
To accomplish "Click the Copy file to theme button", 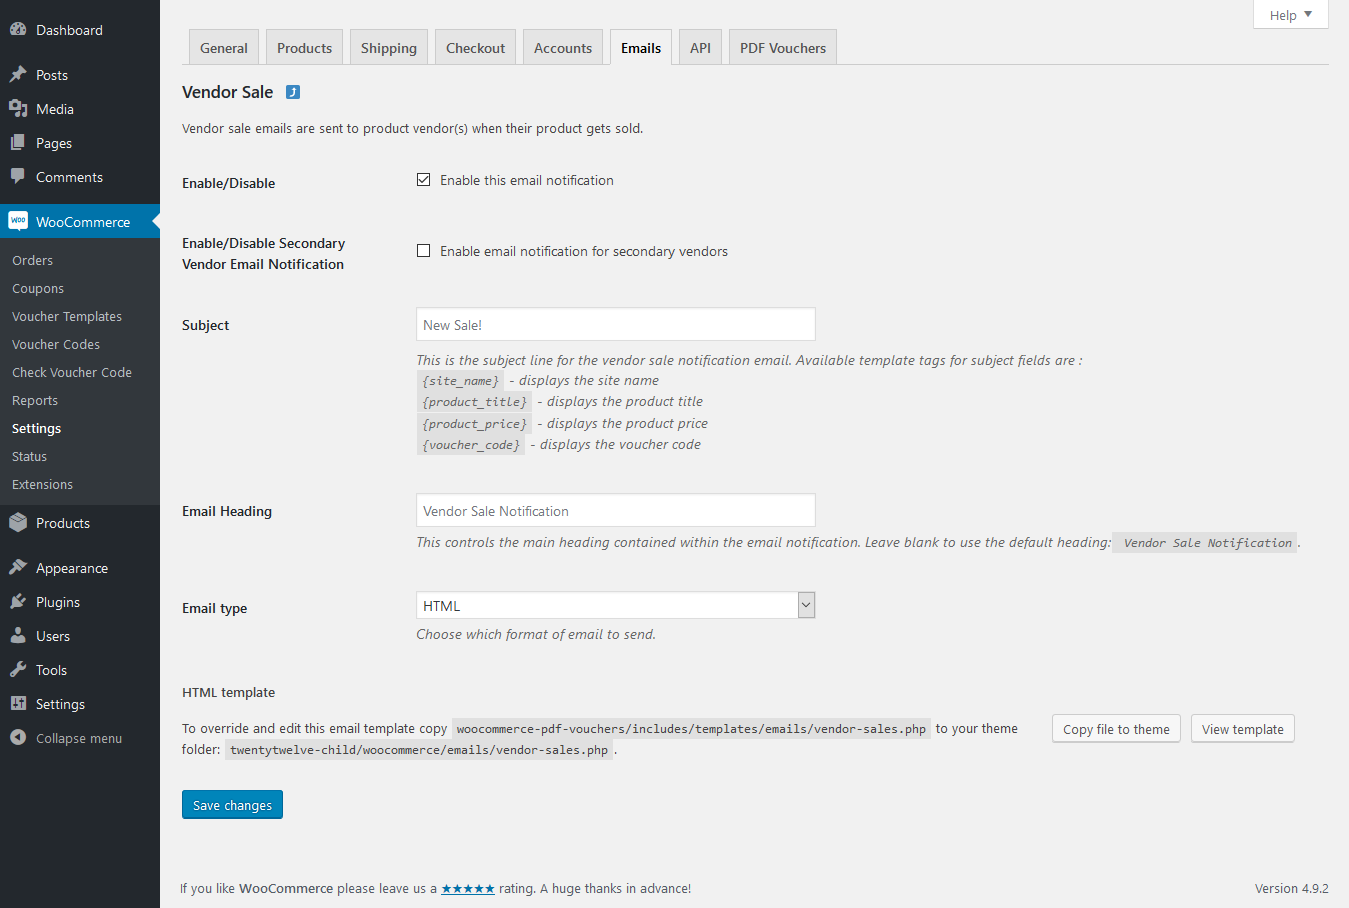I will click(x=1116, y=729).
